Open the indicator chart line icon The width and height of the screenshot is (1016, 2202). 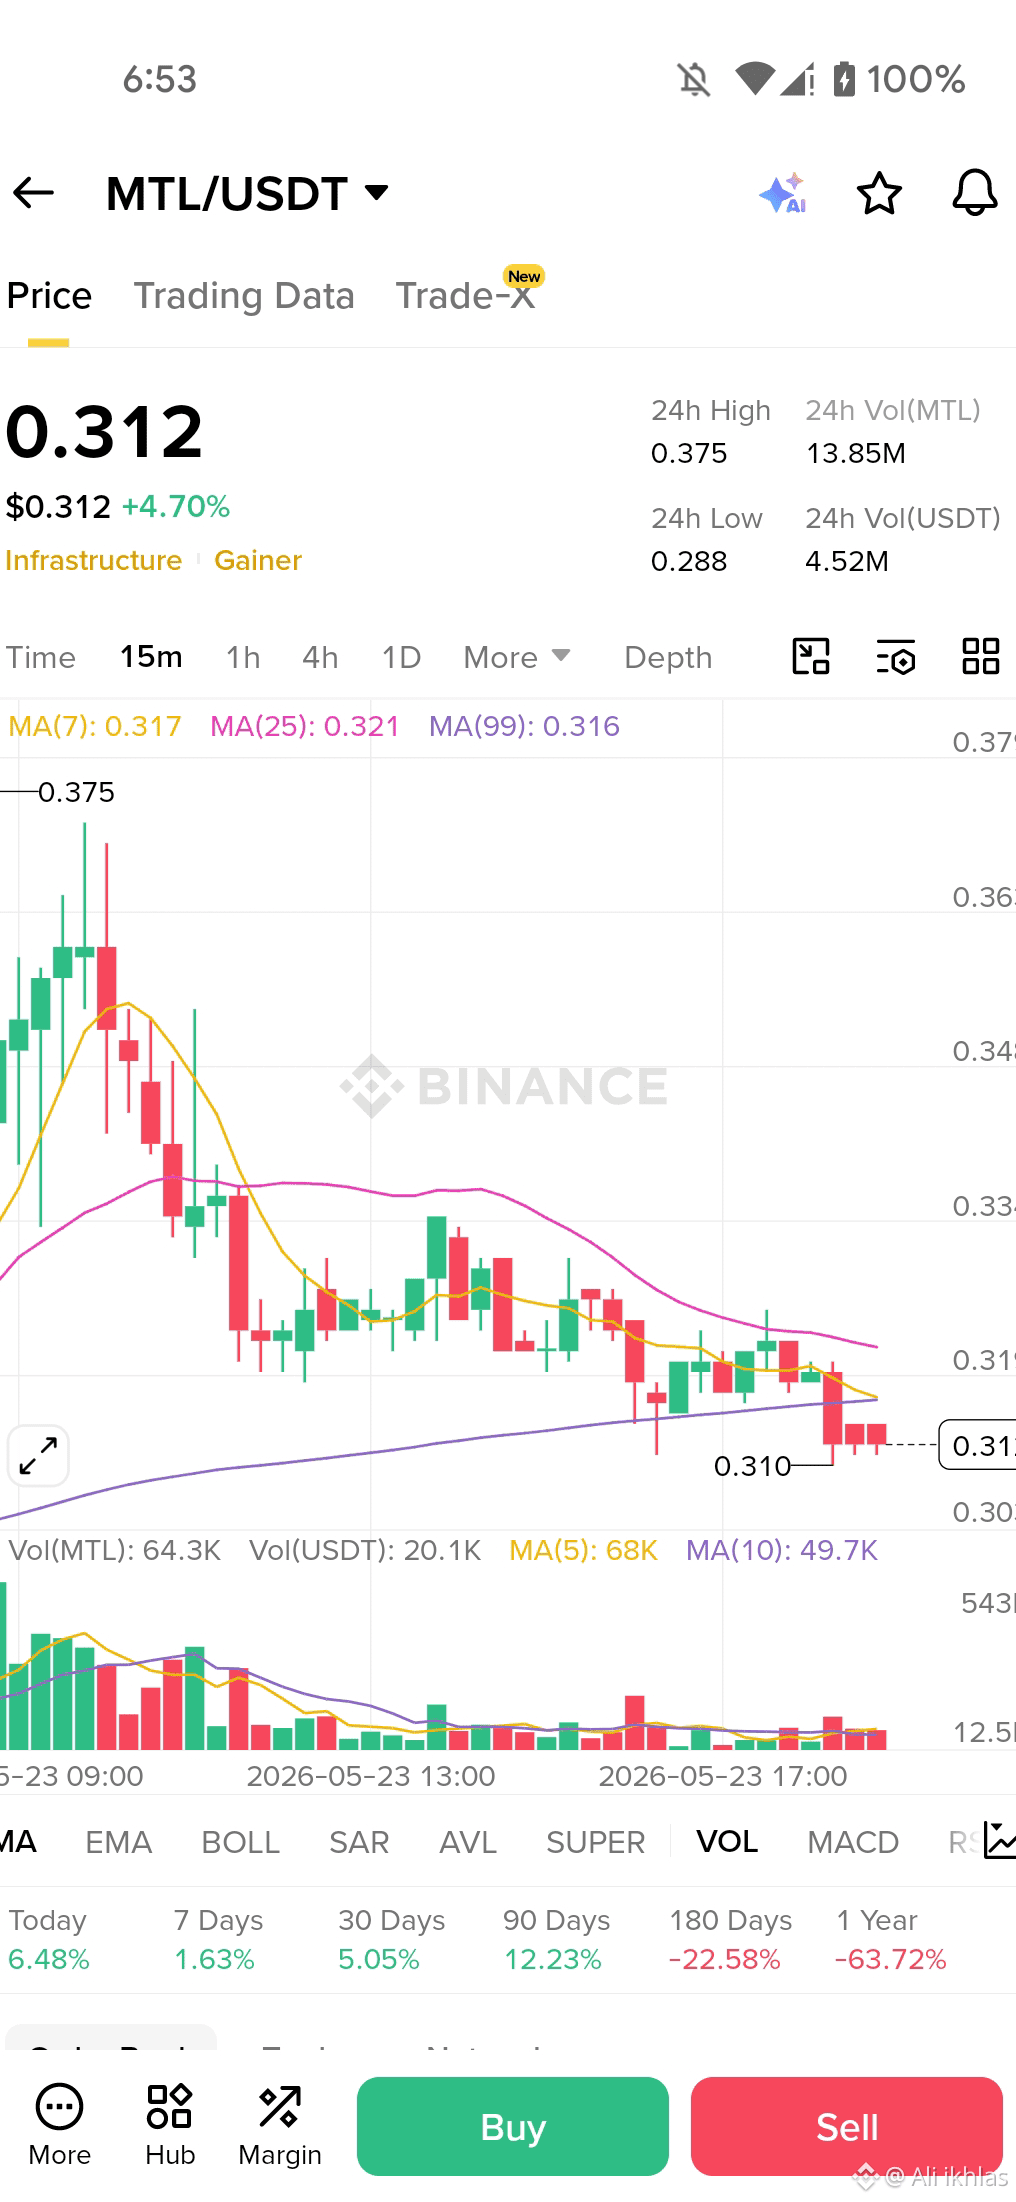click(999, 1840)
